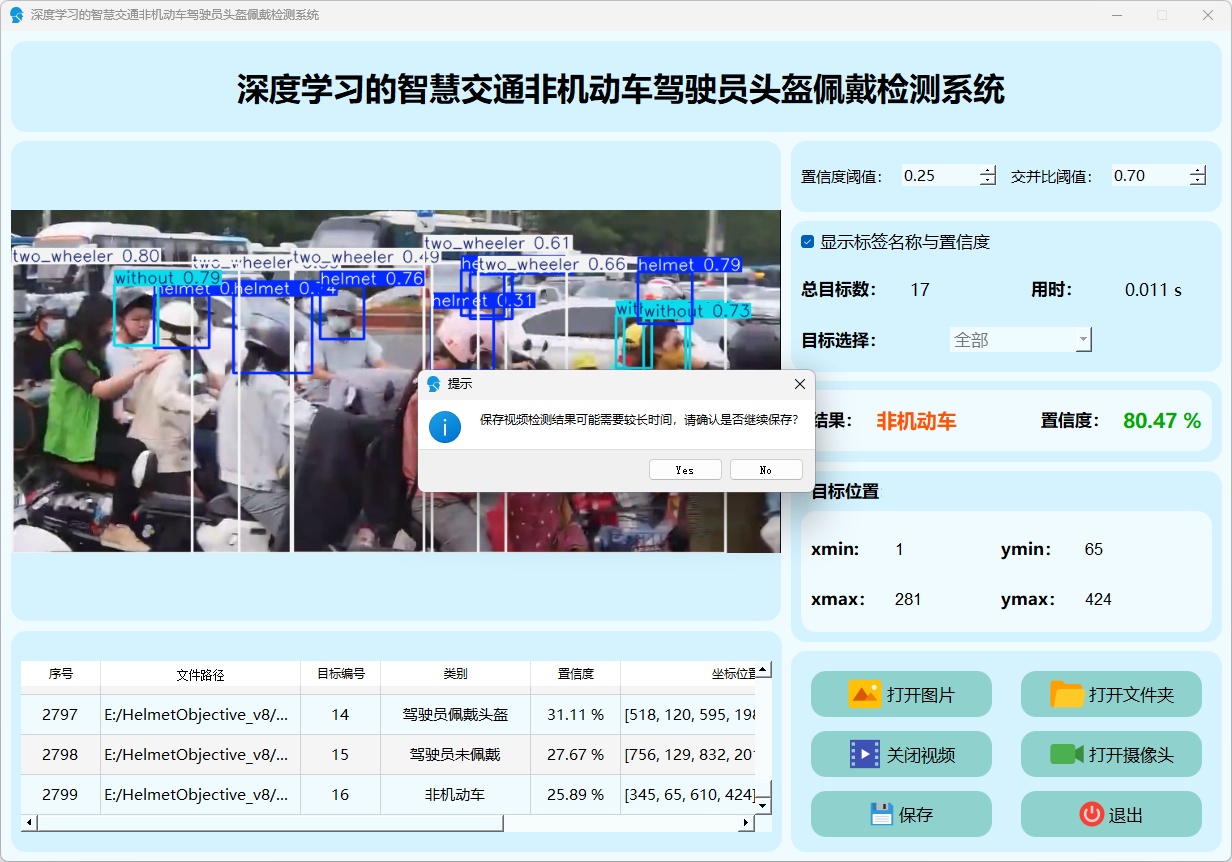This screenshot has height=862, width=1232.
Task: Click the film icon on 关闭视频
Action: (x=865, y=754)
